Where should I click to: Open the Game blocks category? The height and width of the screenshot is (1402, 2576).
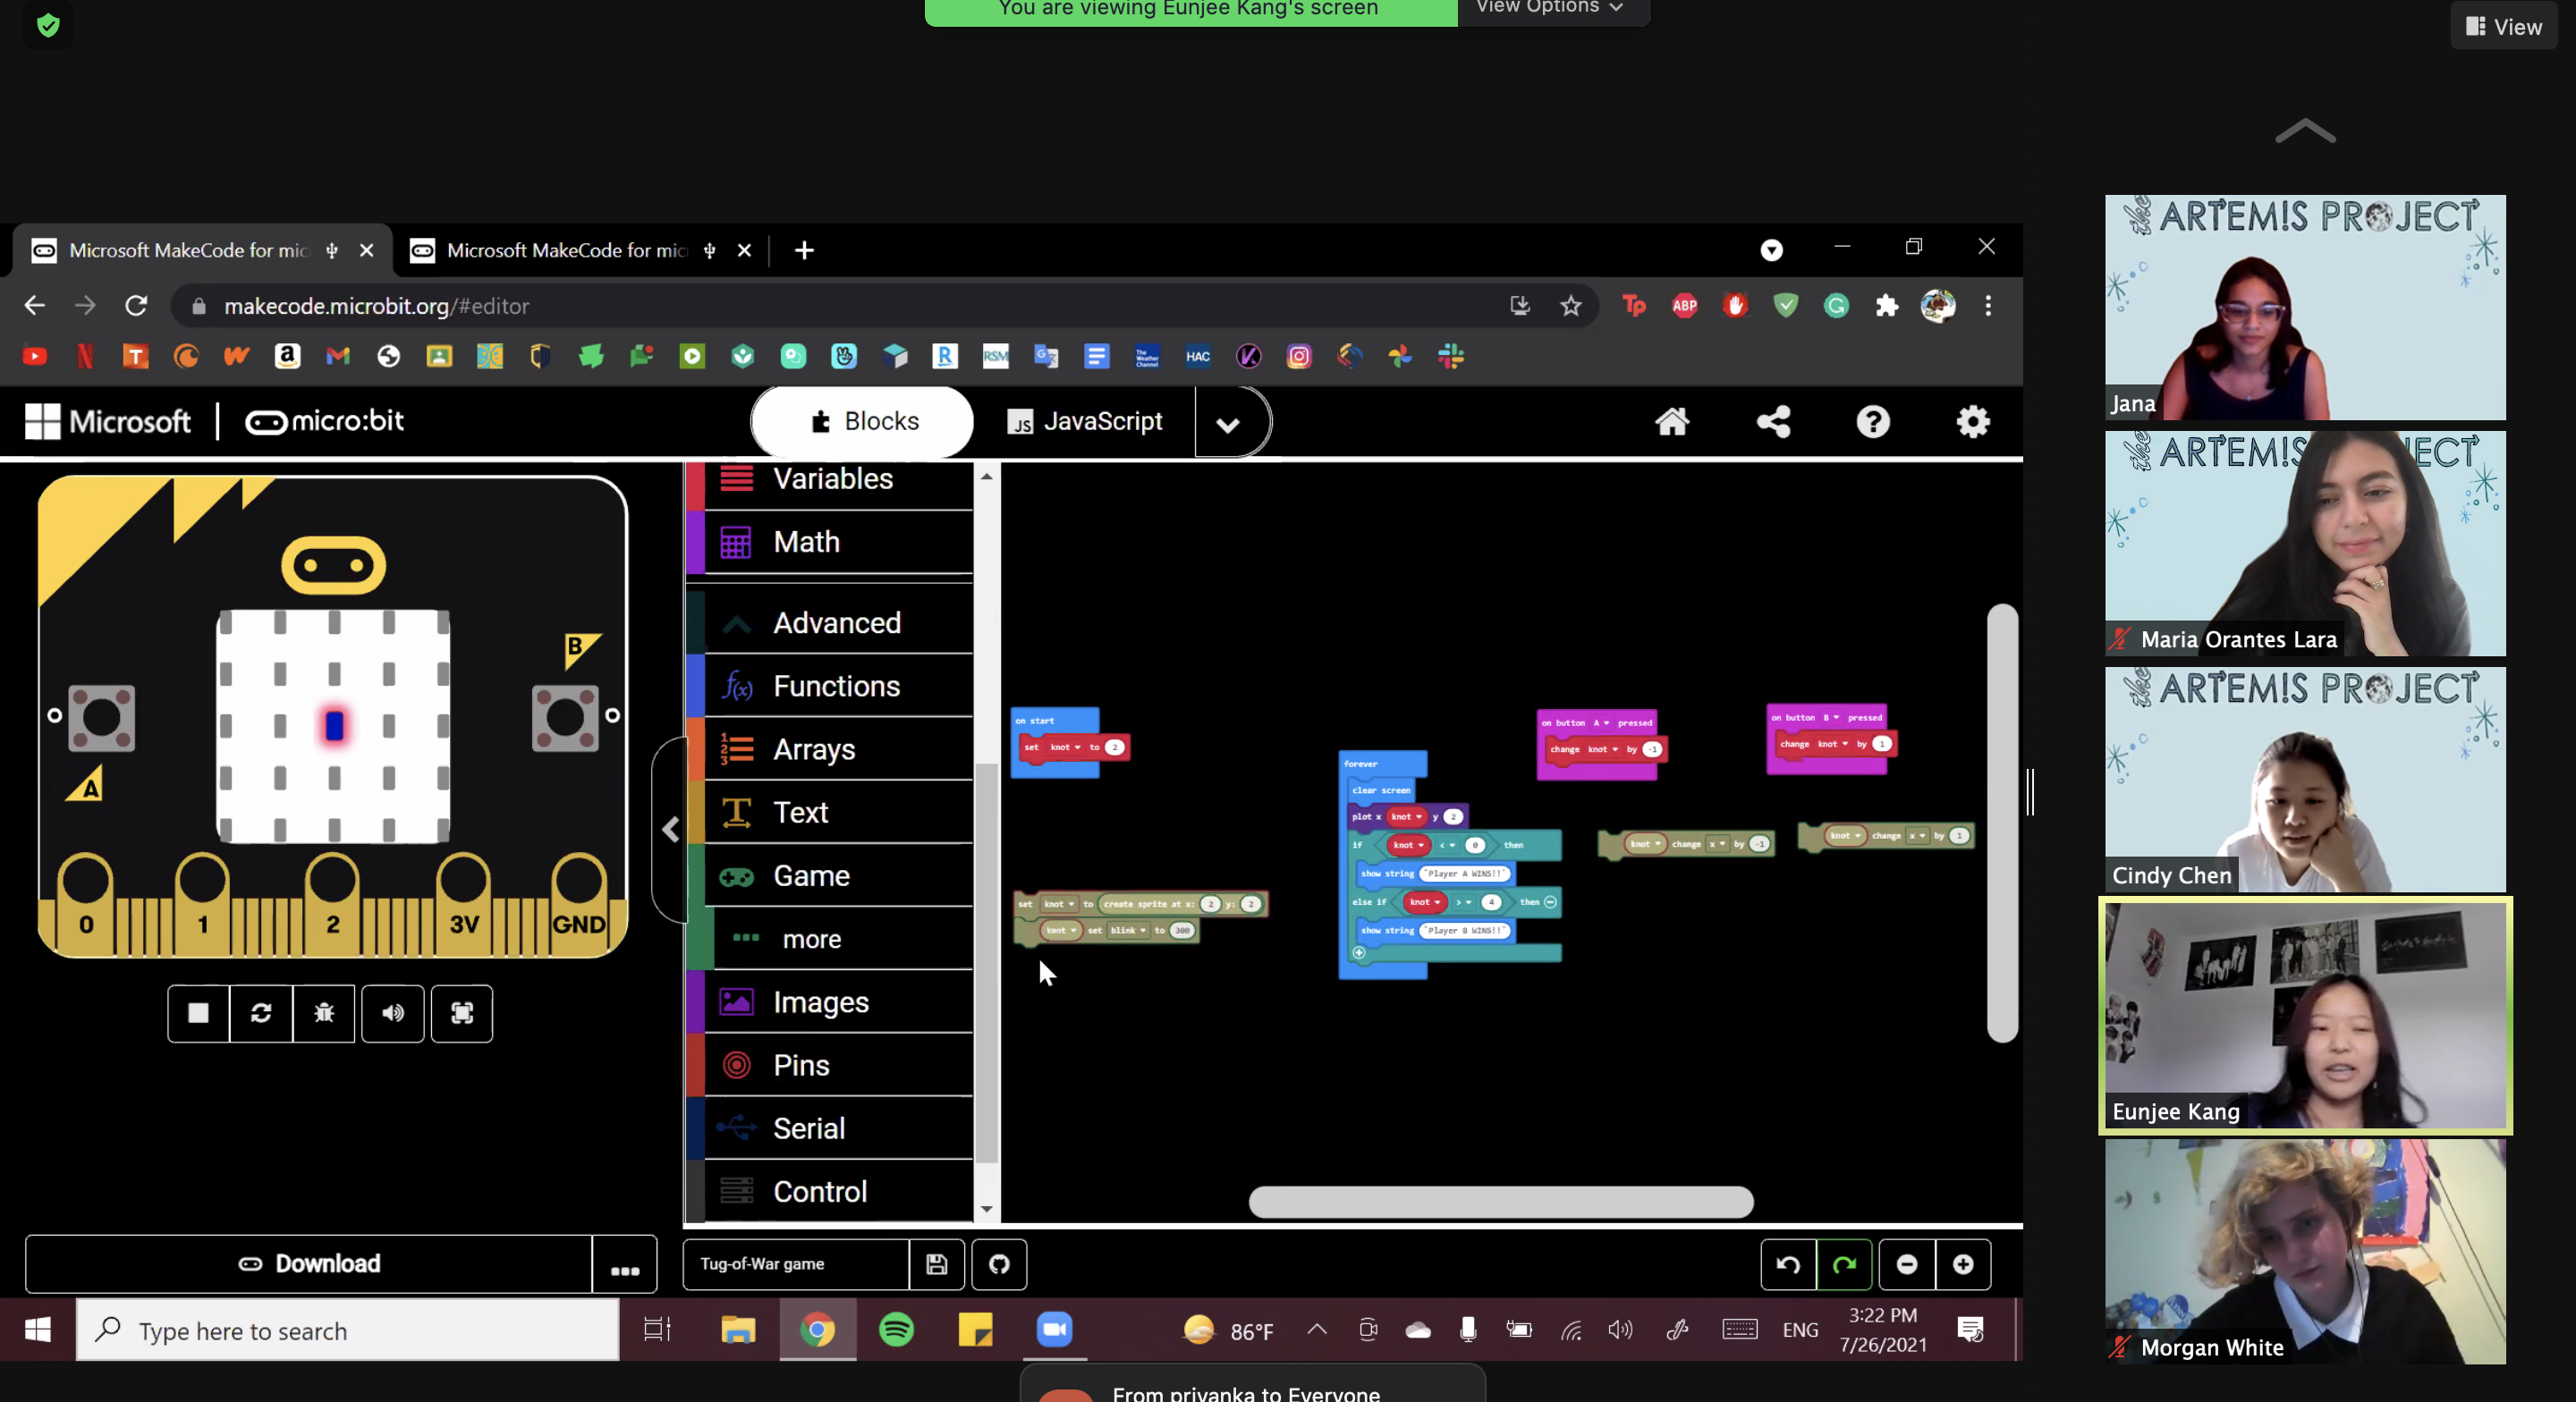(x=811, y=876)
